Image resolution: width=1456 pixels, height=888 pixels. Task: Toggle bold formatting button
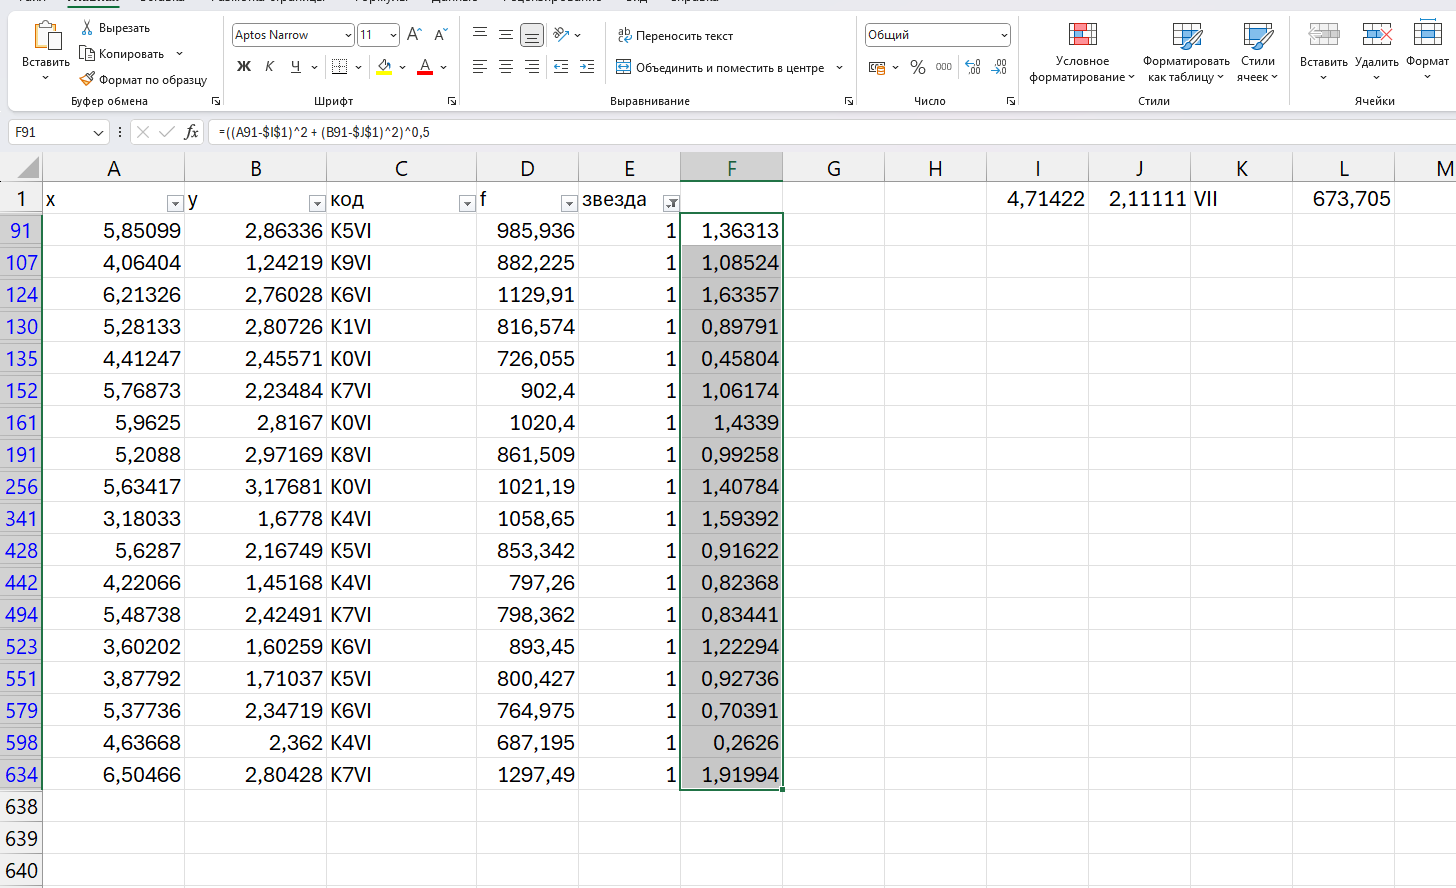point(244,67)
